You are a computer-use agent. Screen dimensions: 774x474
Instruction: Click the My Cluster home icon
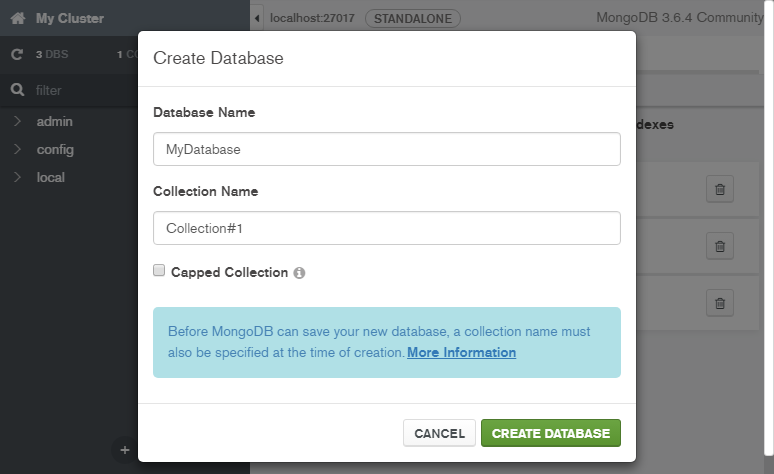tap(17, 18)
